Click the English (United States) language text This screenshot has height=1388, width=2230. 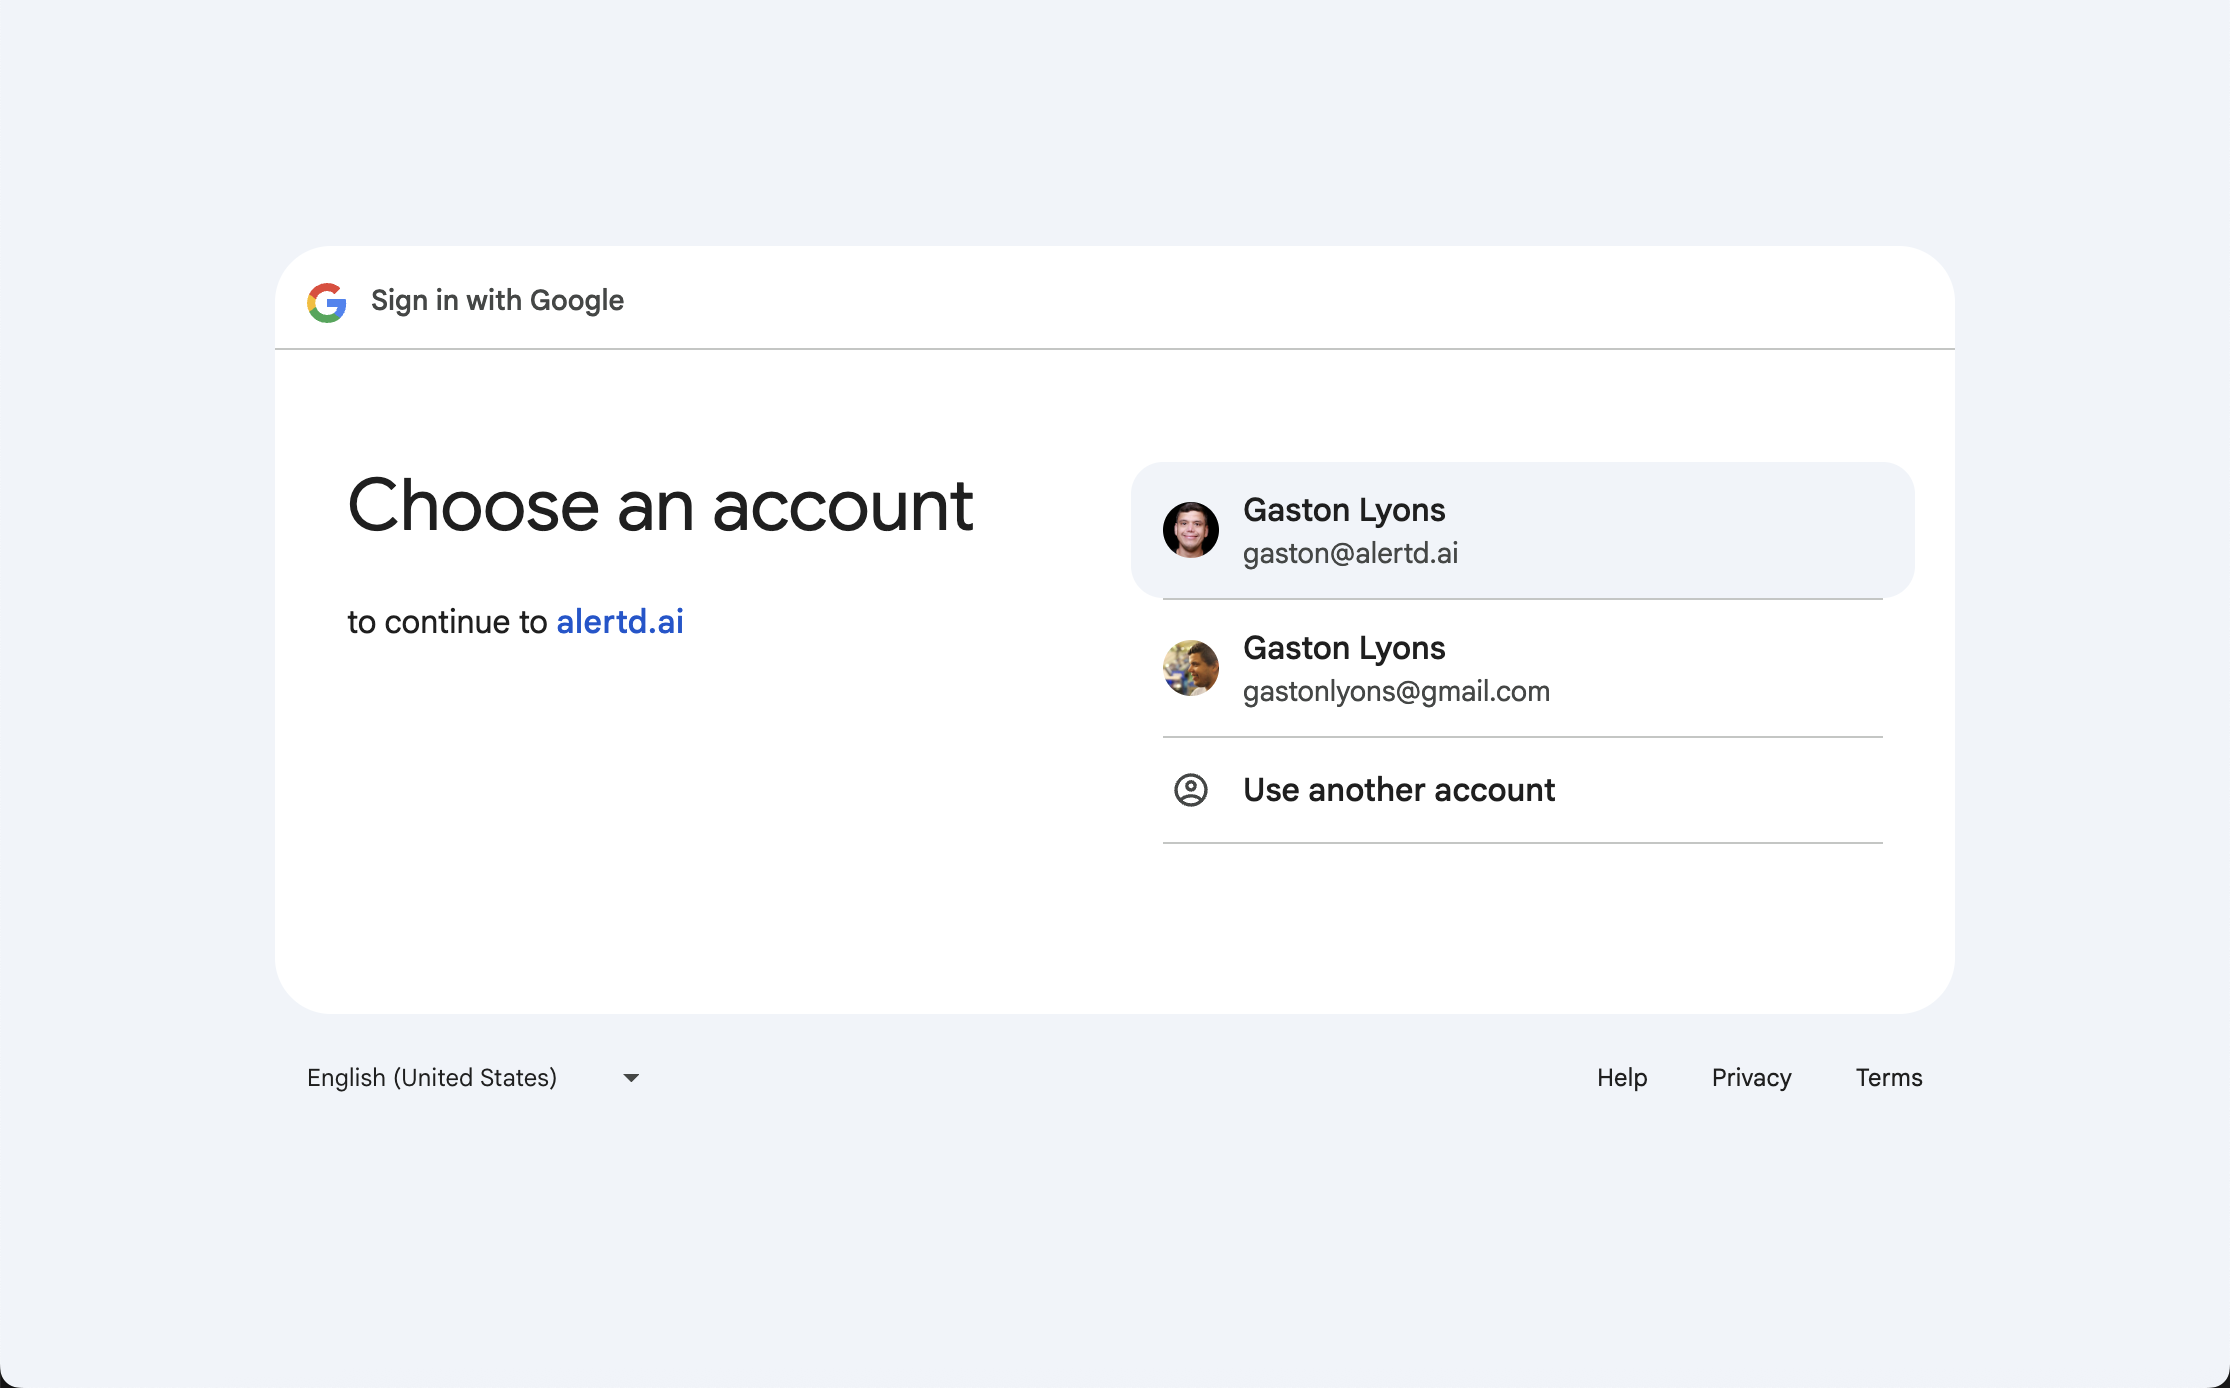pyautogui.click(x=431, y=1077)
